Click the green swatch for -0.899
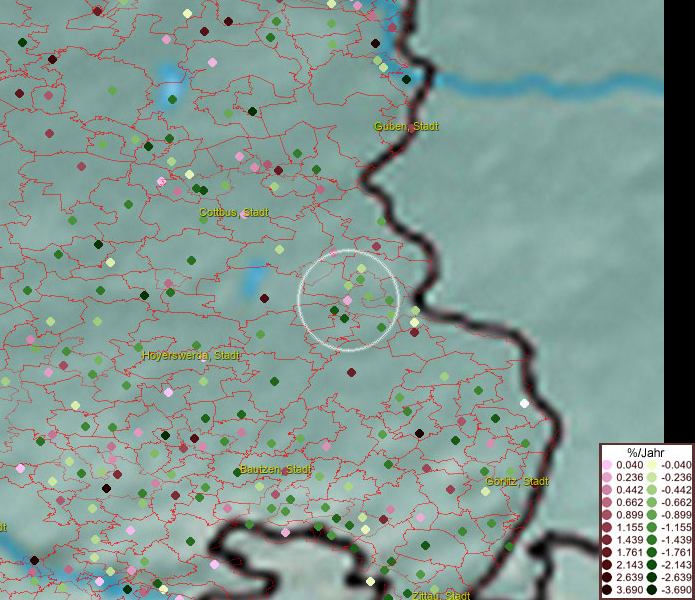The height and width of the screenshot is (600, 695). point(652,515)
